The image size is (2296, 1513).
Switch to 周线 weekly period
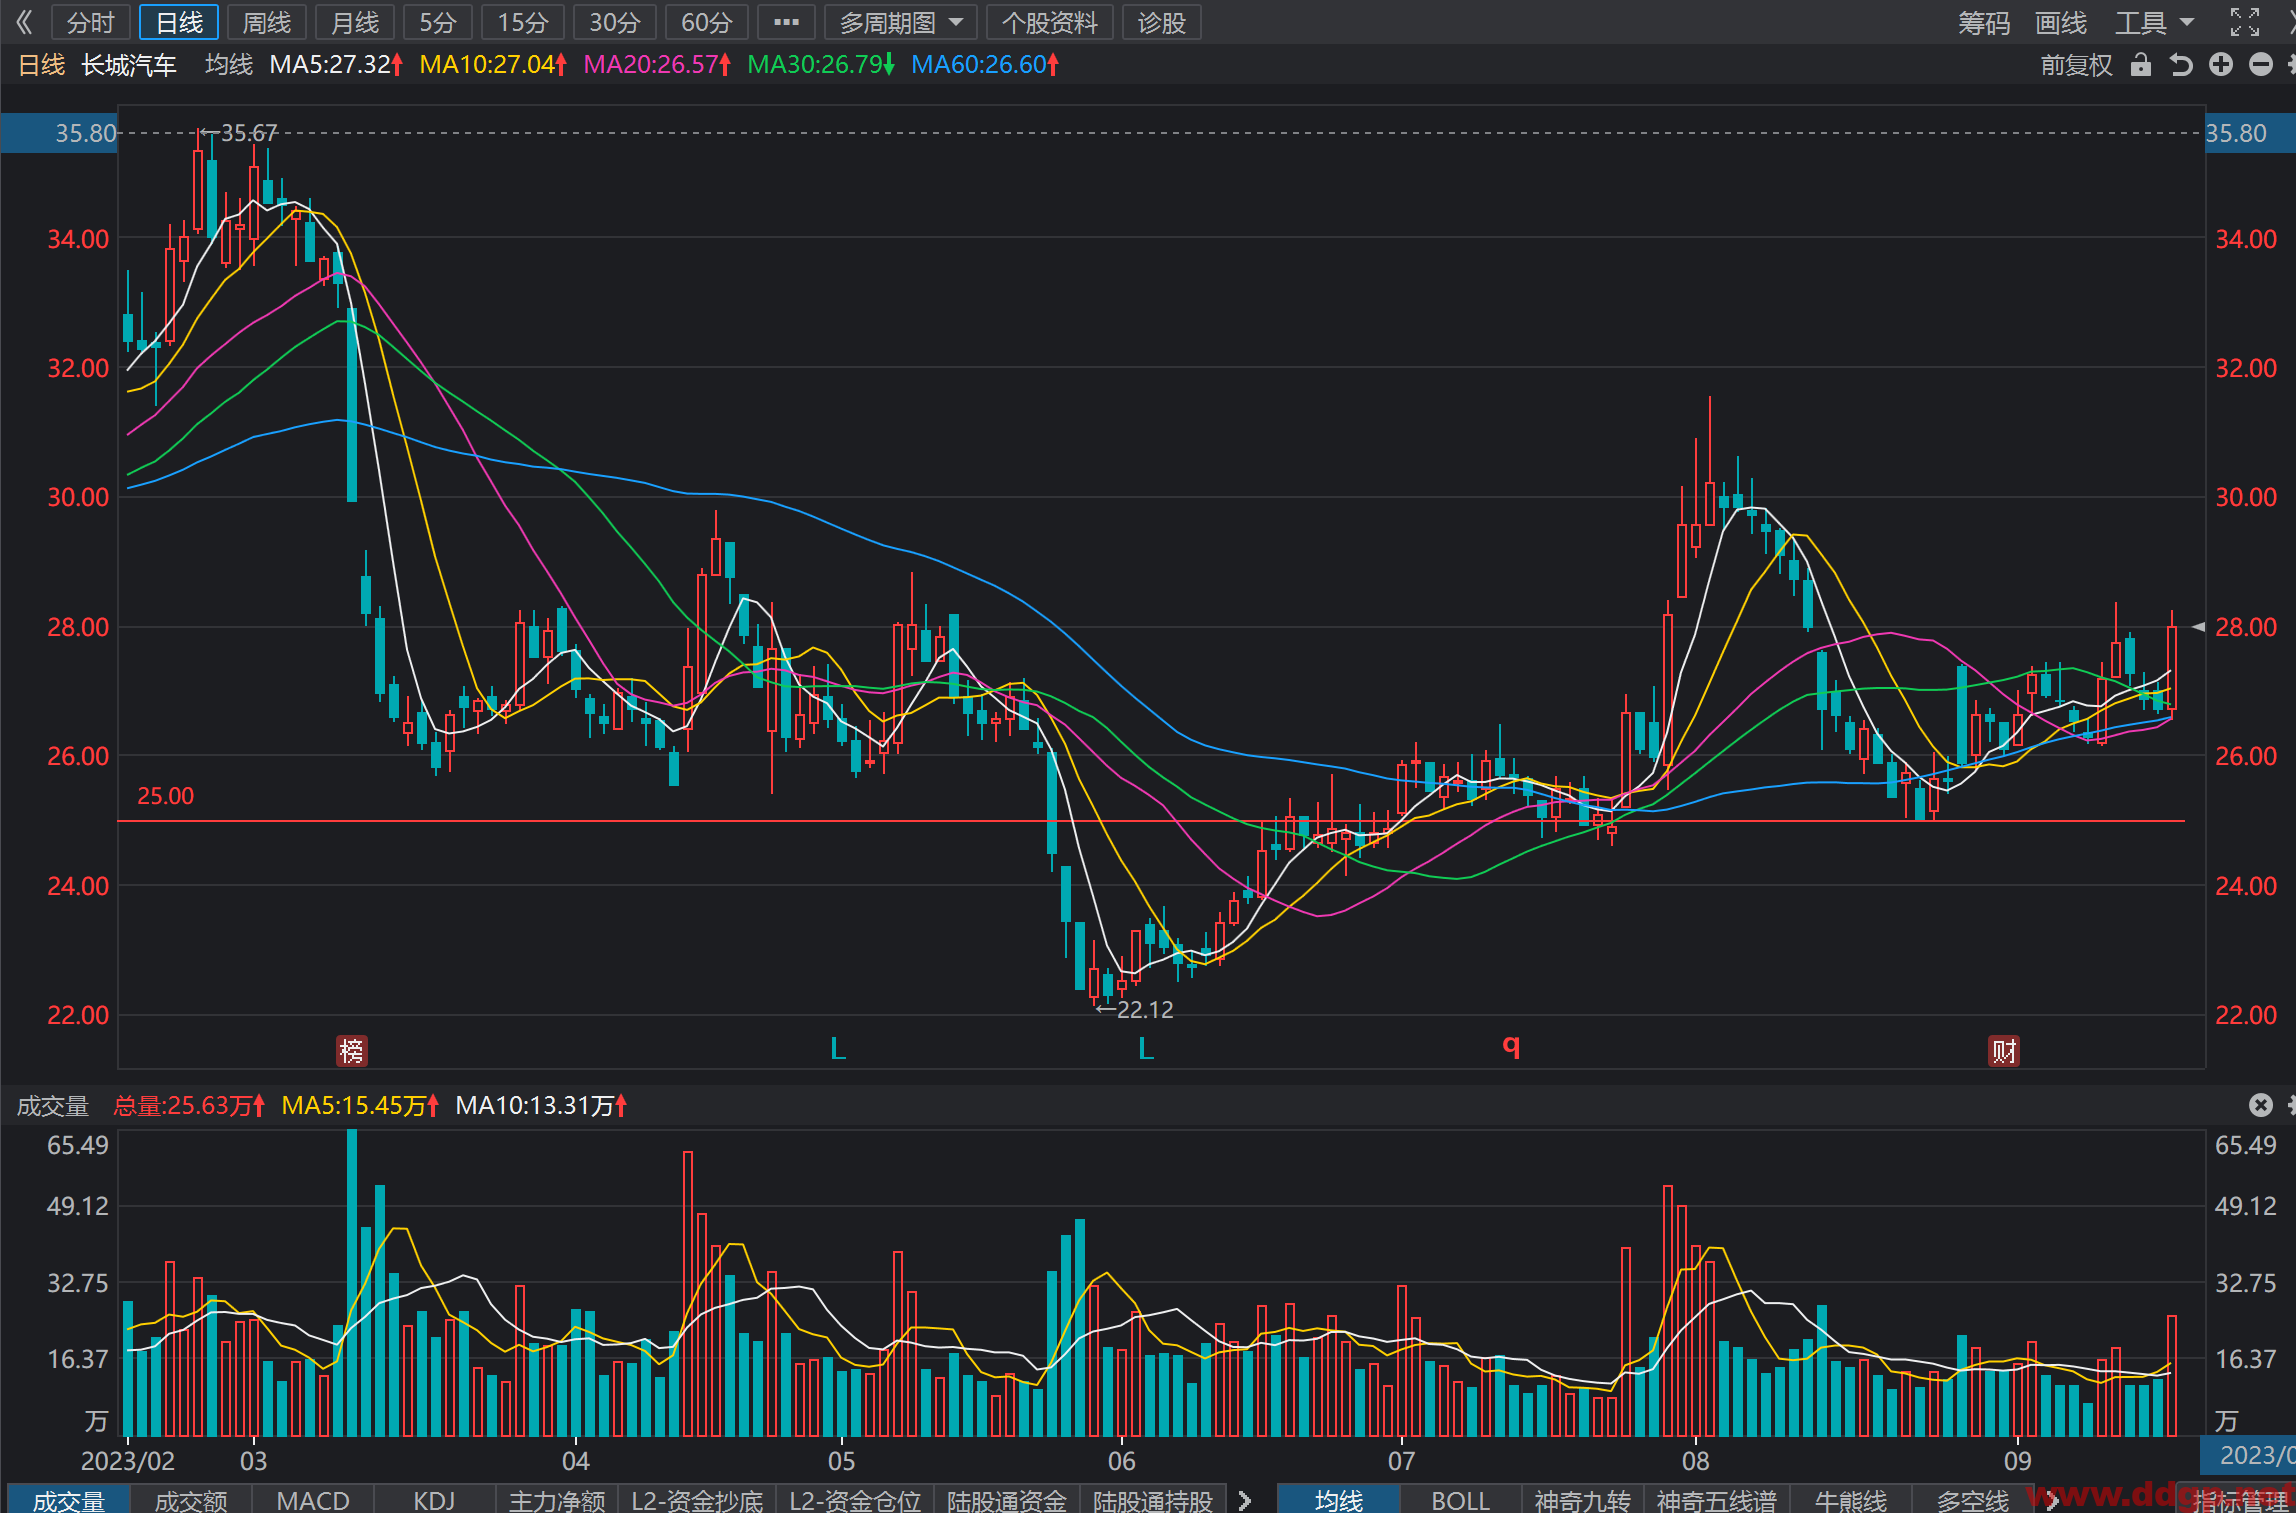click(x=267, y=22)
